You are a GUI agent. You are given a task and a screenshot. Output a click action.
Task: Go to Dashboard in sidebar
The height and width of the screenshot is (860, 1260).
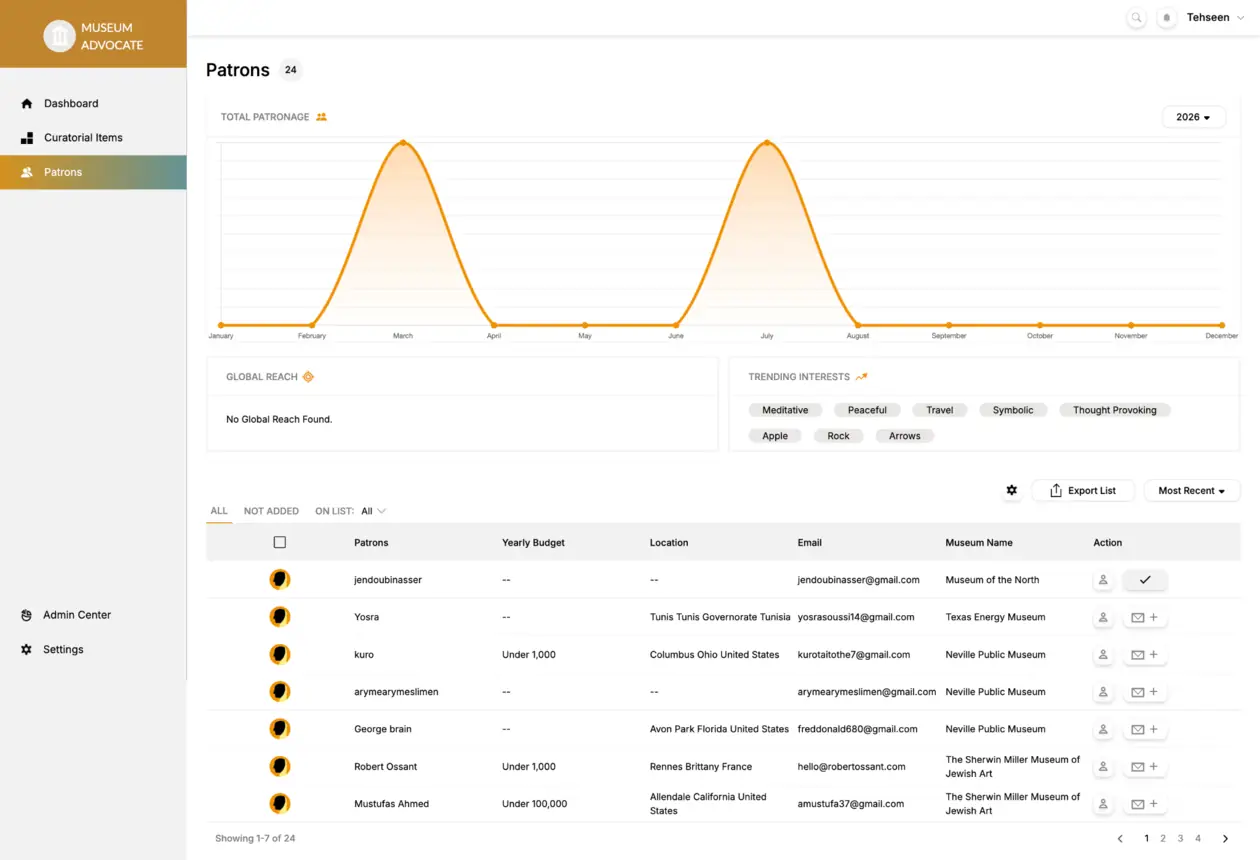point(93,103)
